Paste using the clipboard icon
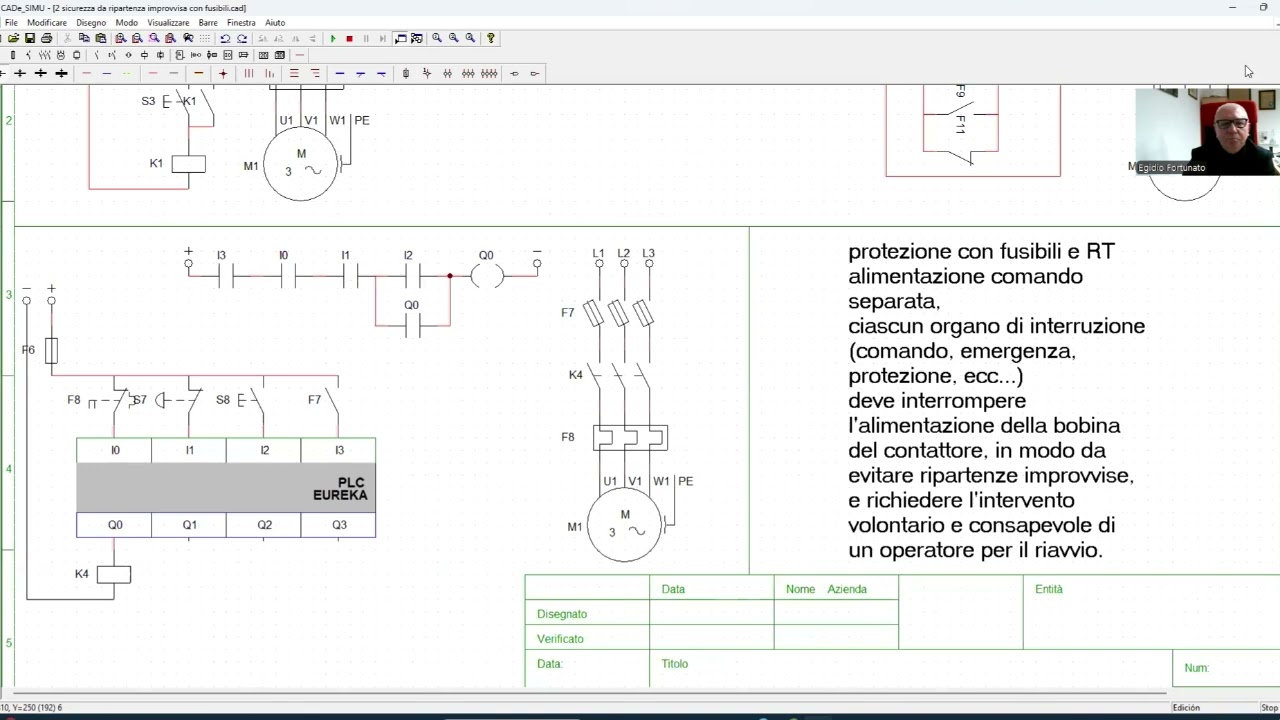 (101, 38)
